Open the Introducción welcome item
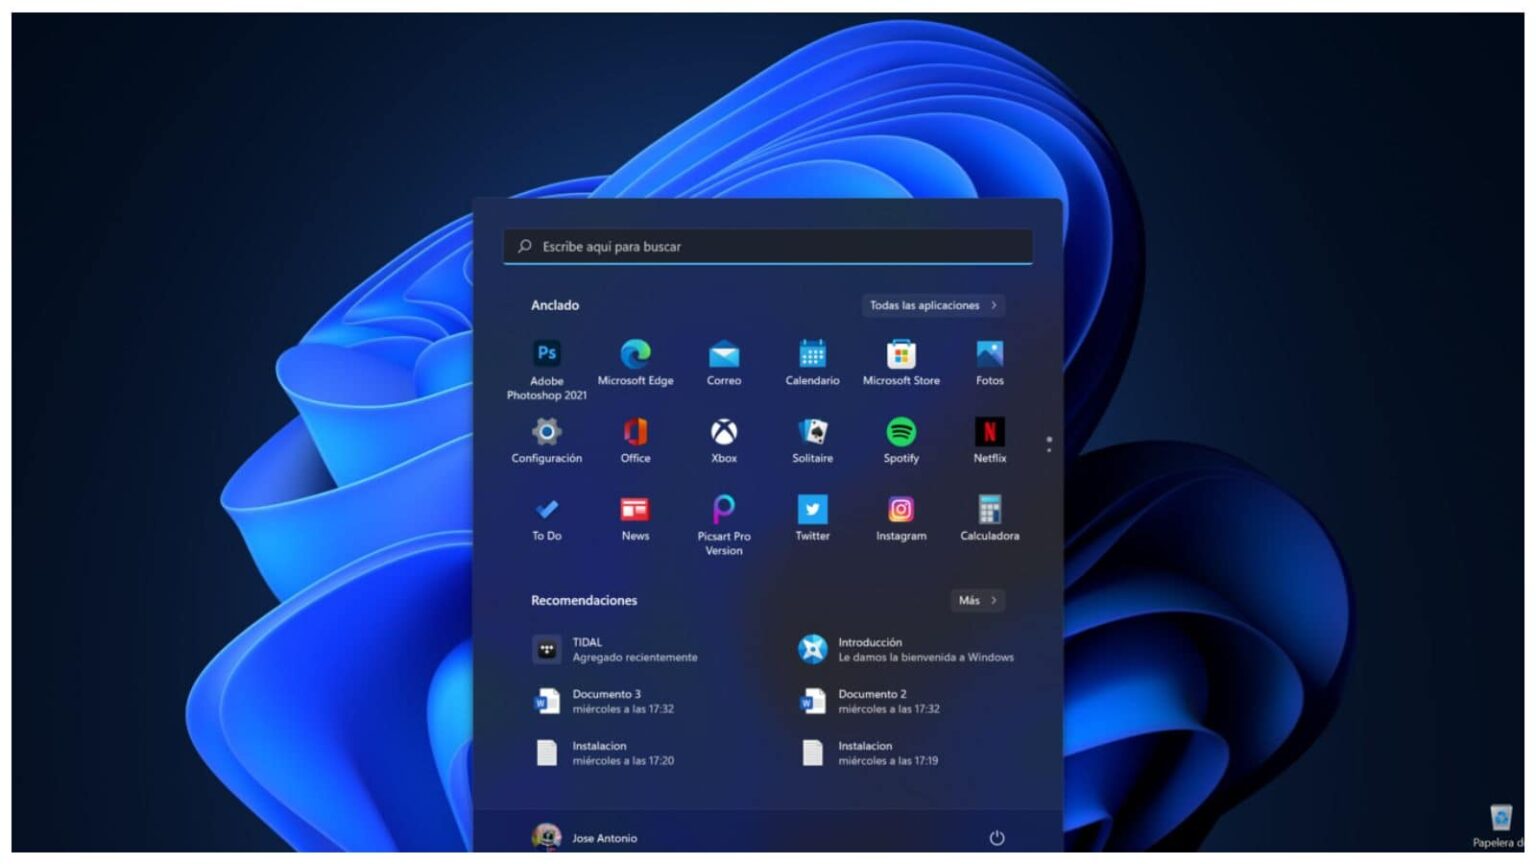This screenshot has height=864, width=1536. 906,650
